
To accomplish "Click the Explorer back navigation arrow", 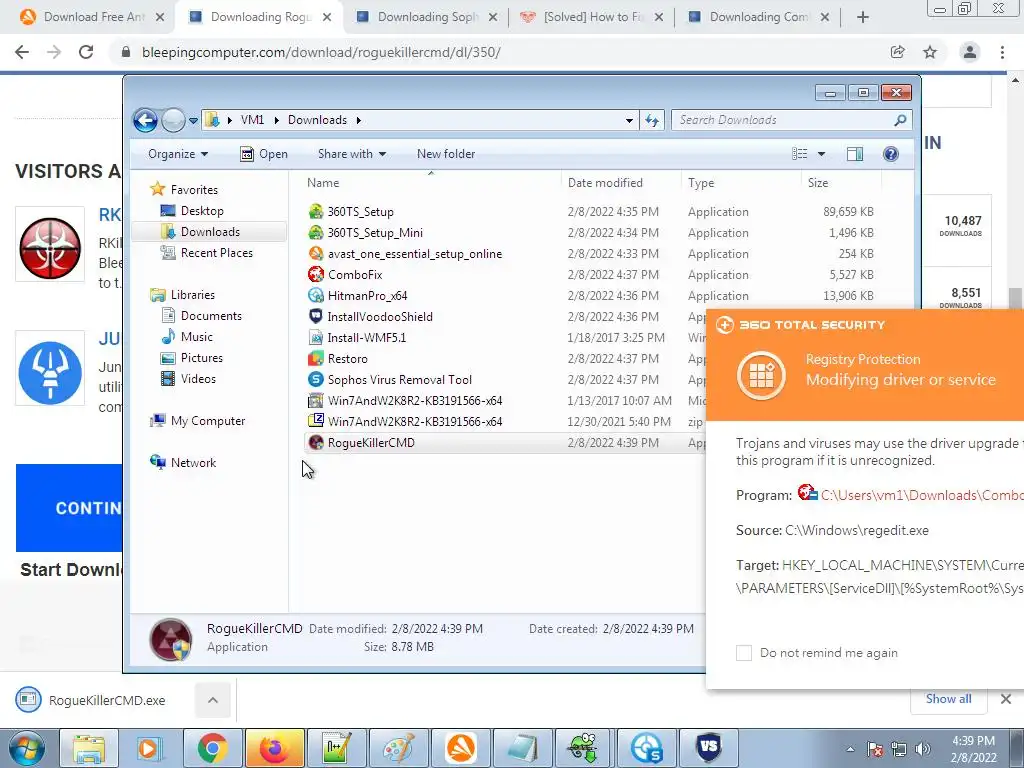I will [145, 120].
